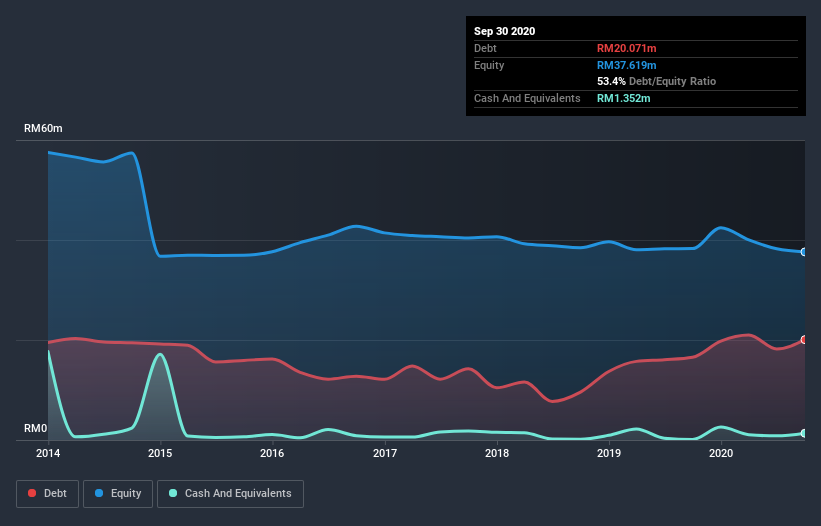
Task: Select the 2019 x-axis label
Action: pos(609,453)
